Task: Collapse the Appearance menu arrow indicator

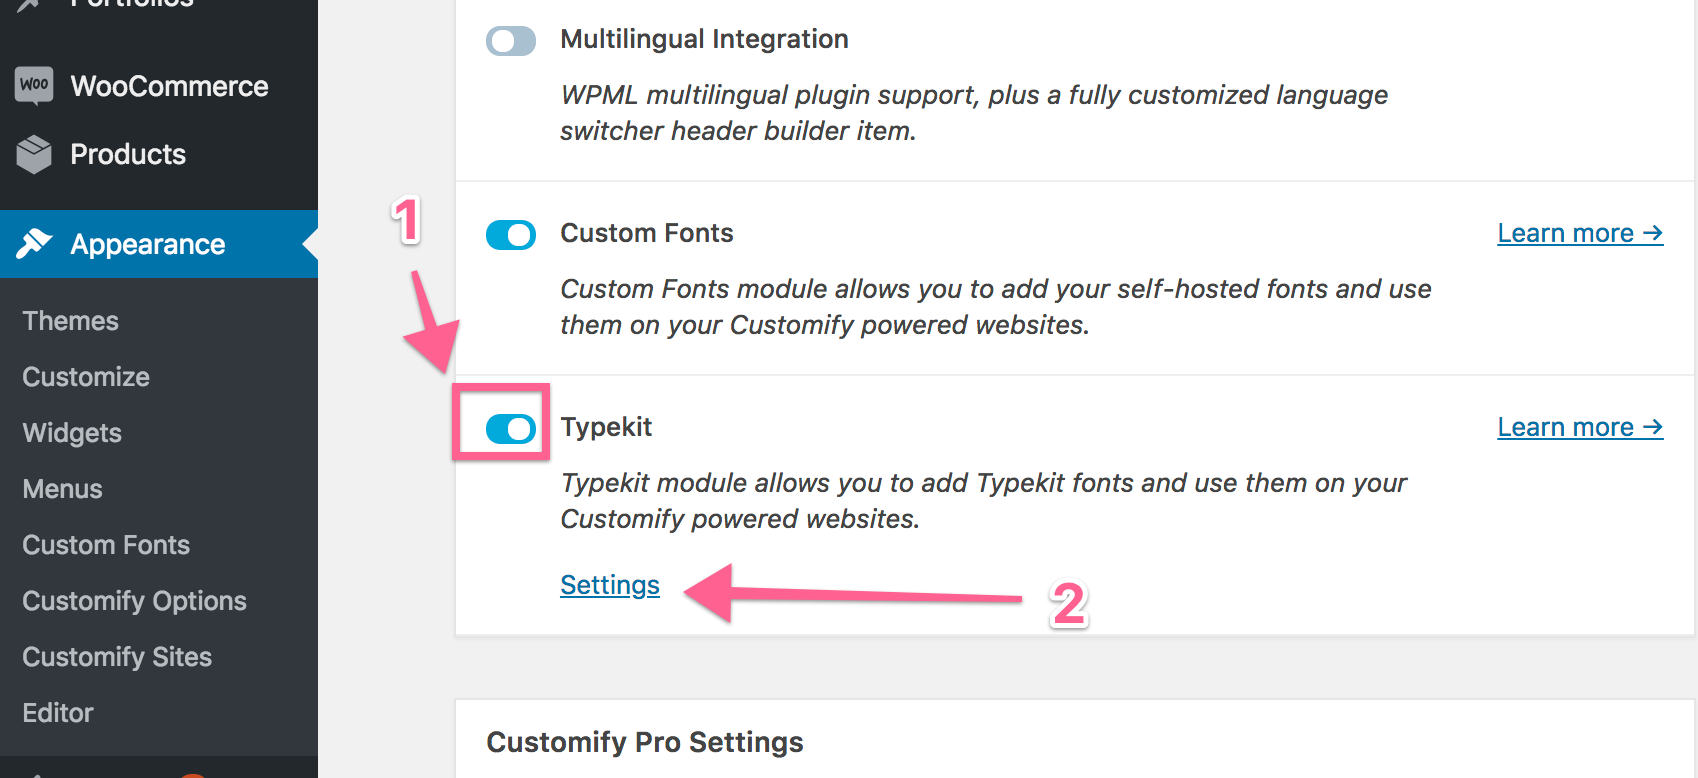Action: pos(310,244)
